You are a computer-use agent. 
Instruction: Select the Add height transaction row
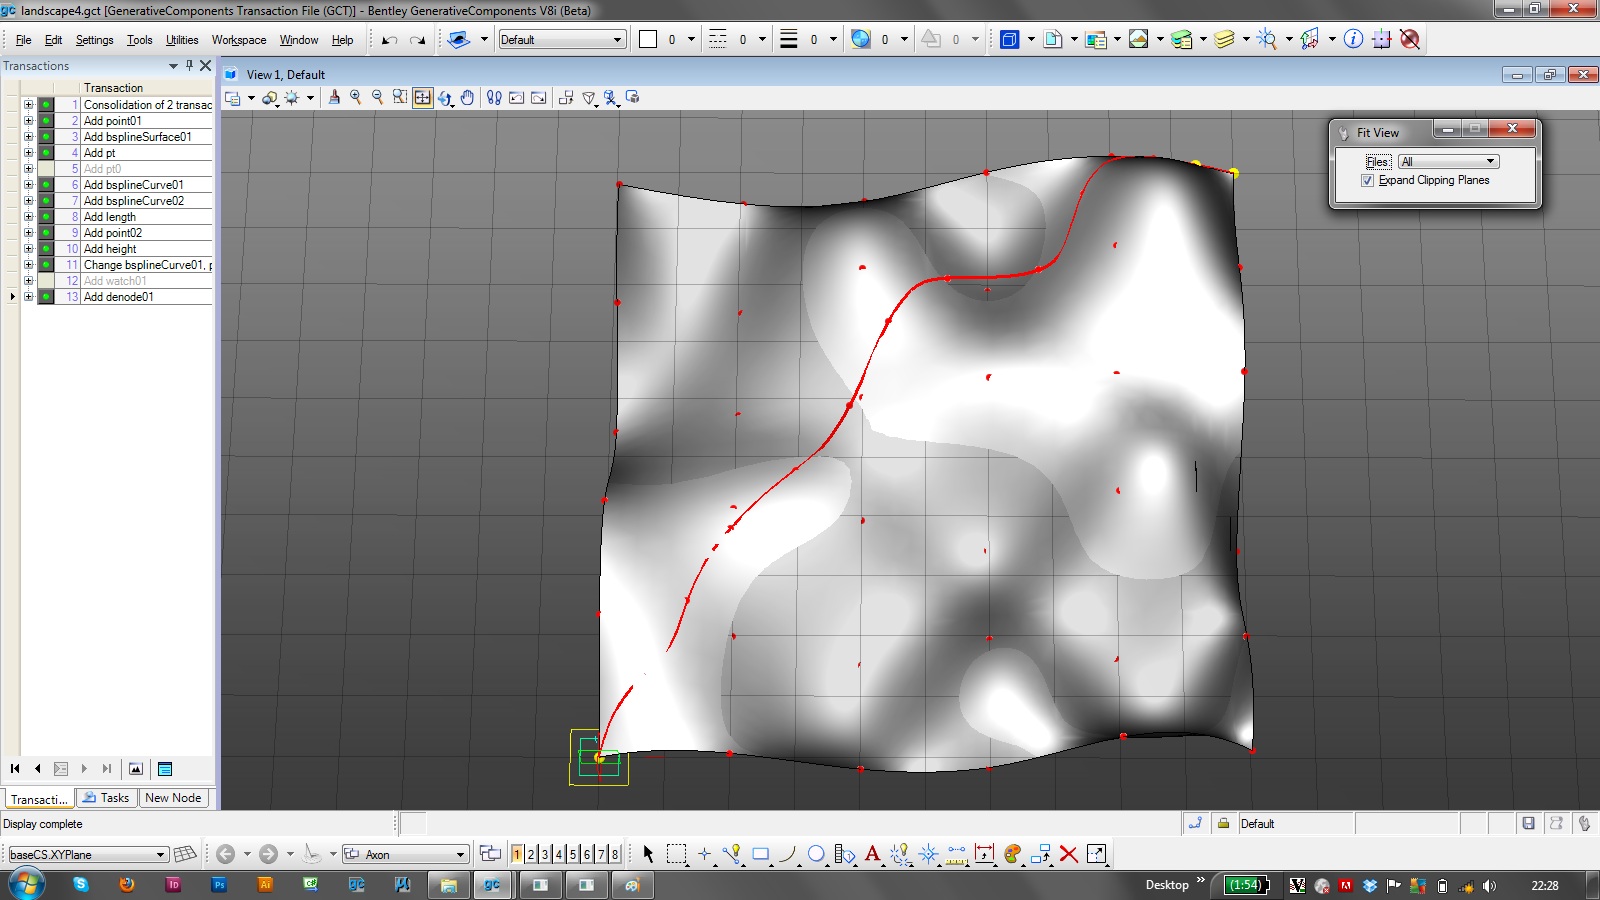pyautogui.click(x=110, y=249)
